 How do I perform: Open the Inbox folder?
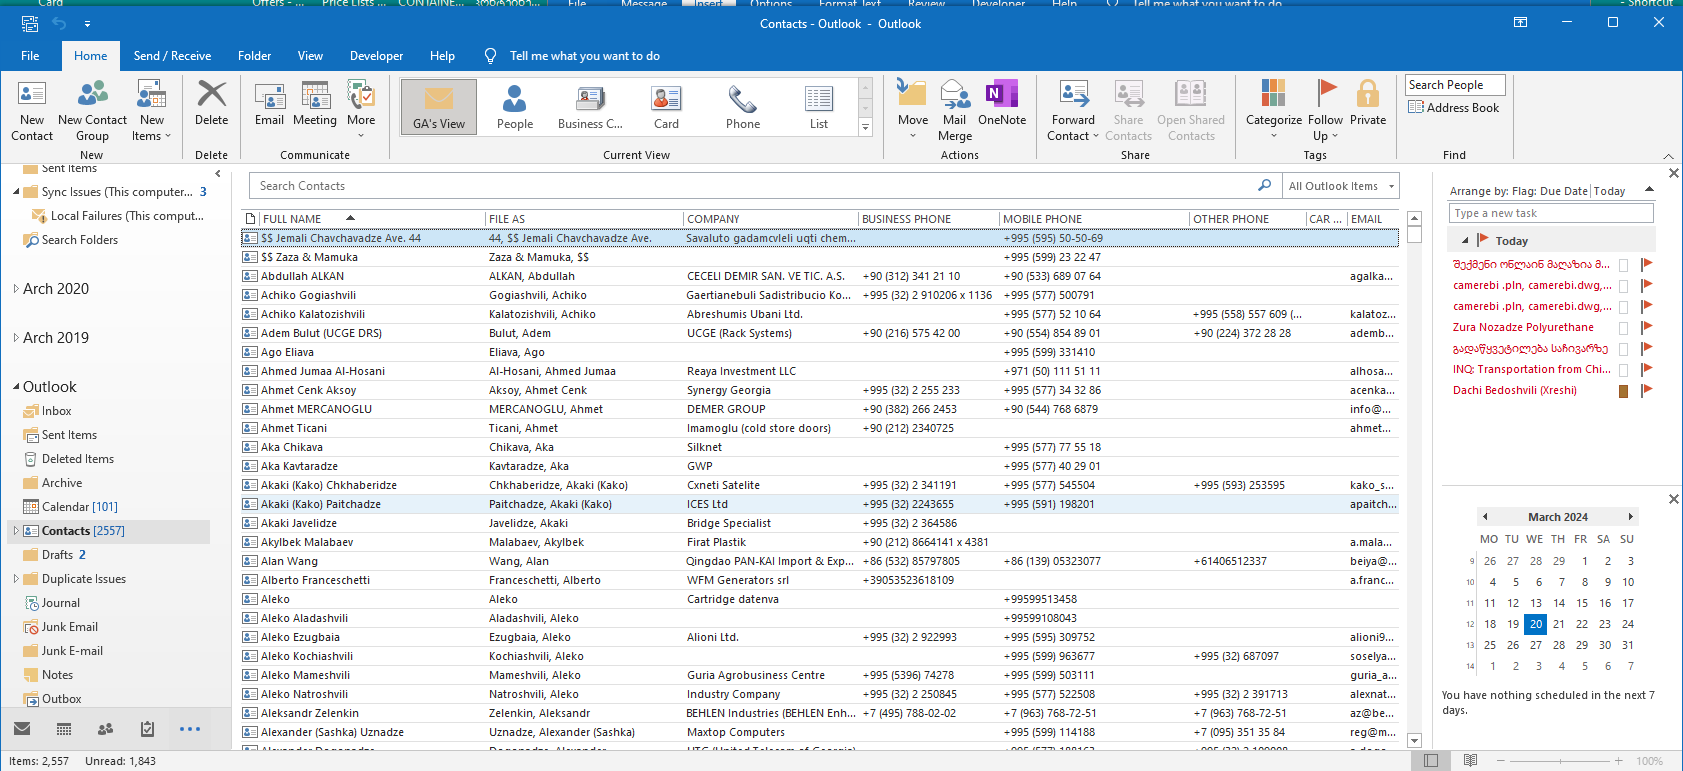(x=56, y=411)
